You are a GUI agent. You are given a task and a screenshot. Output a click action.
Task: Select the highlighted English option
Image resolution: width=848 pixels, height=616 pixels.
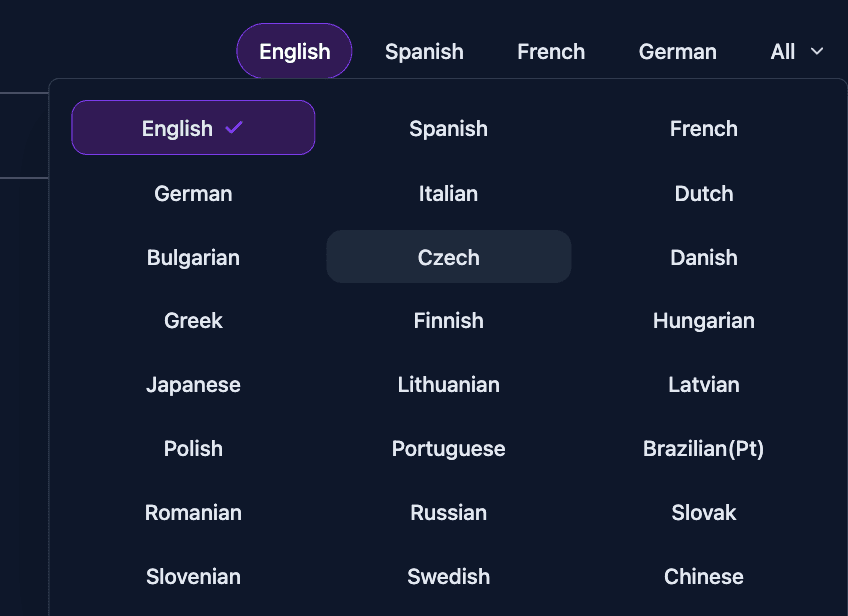193,128
